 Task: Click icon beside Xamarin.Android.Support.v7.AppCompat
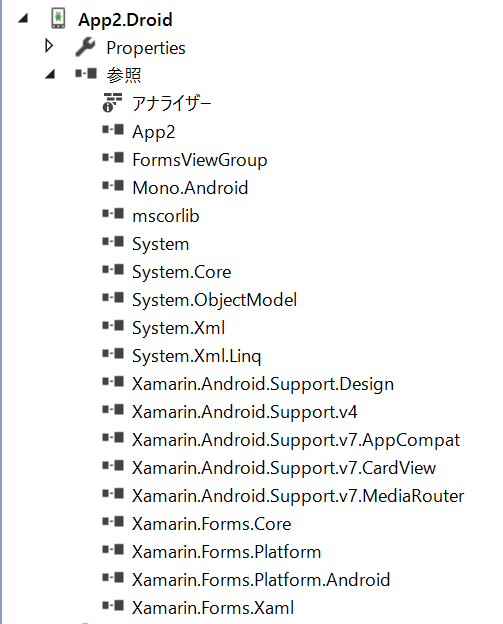pyautogui.click(x=113, y=438)
